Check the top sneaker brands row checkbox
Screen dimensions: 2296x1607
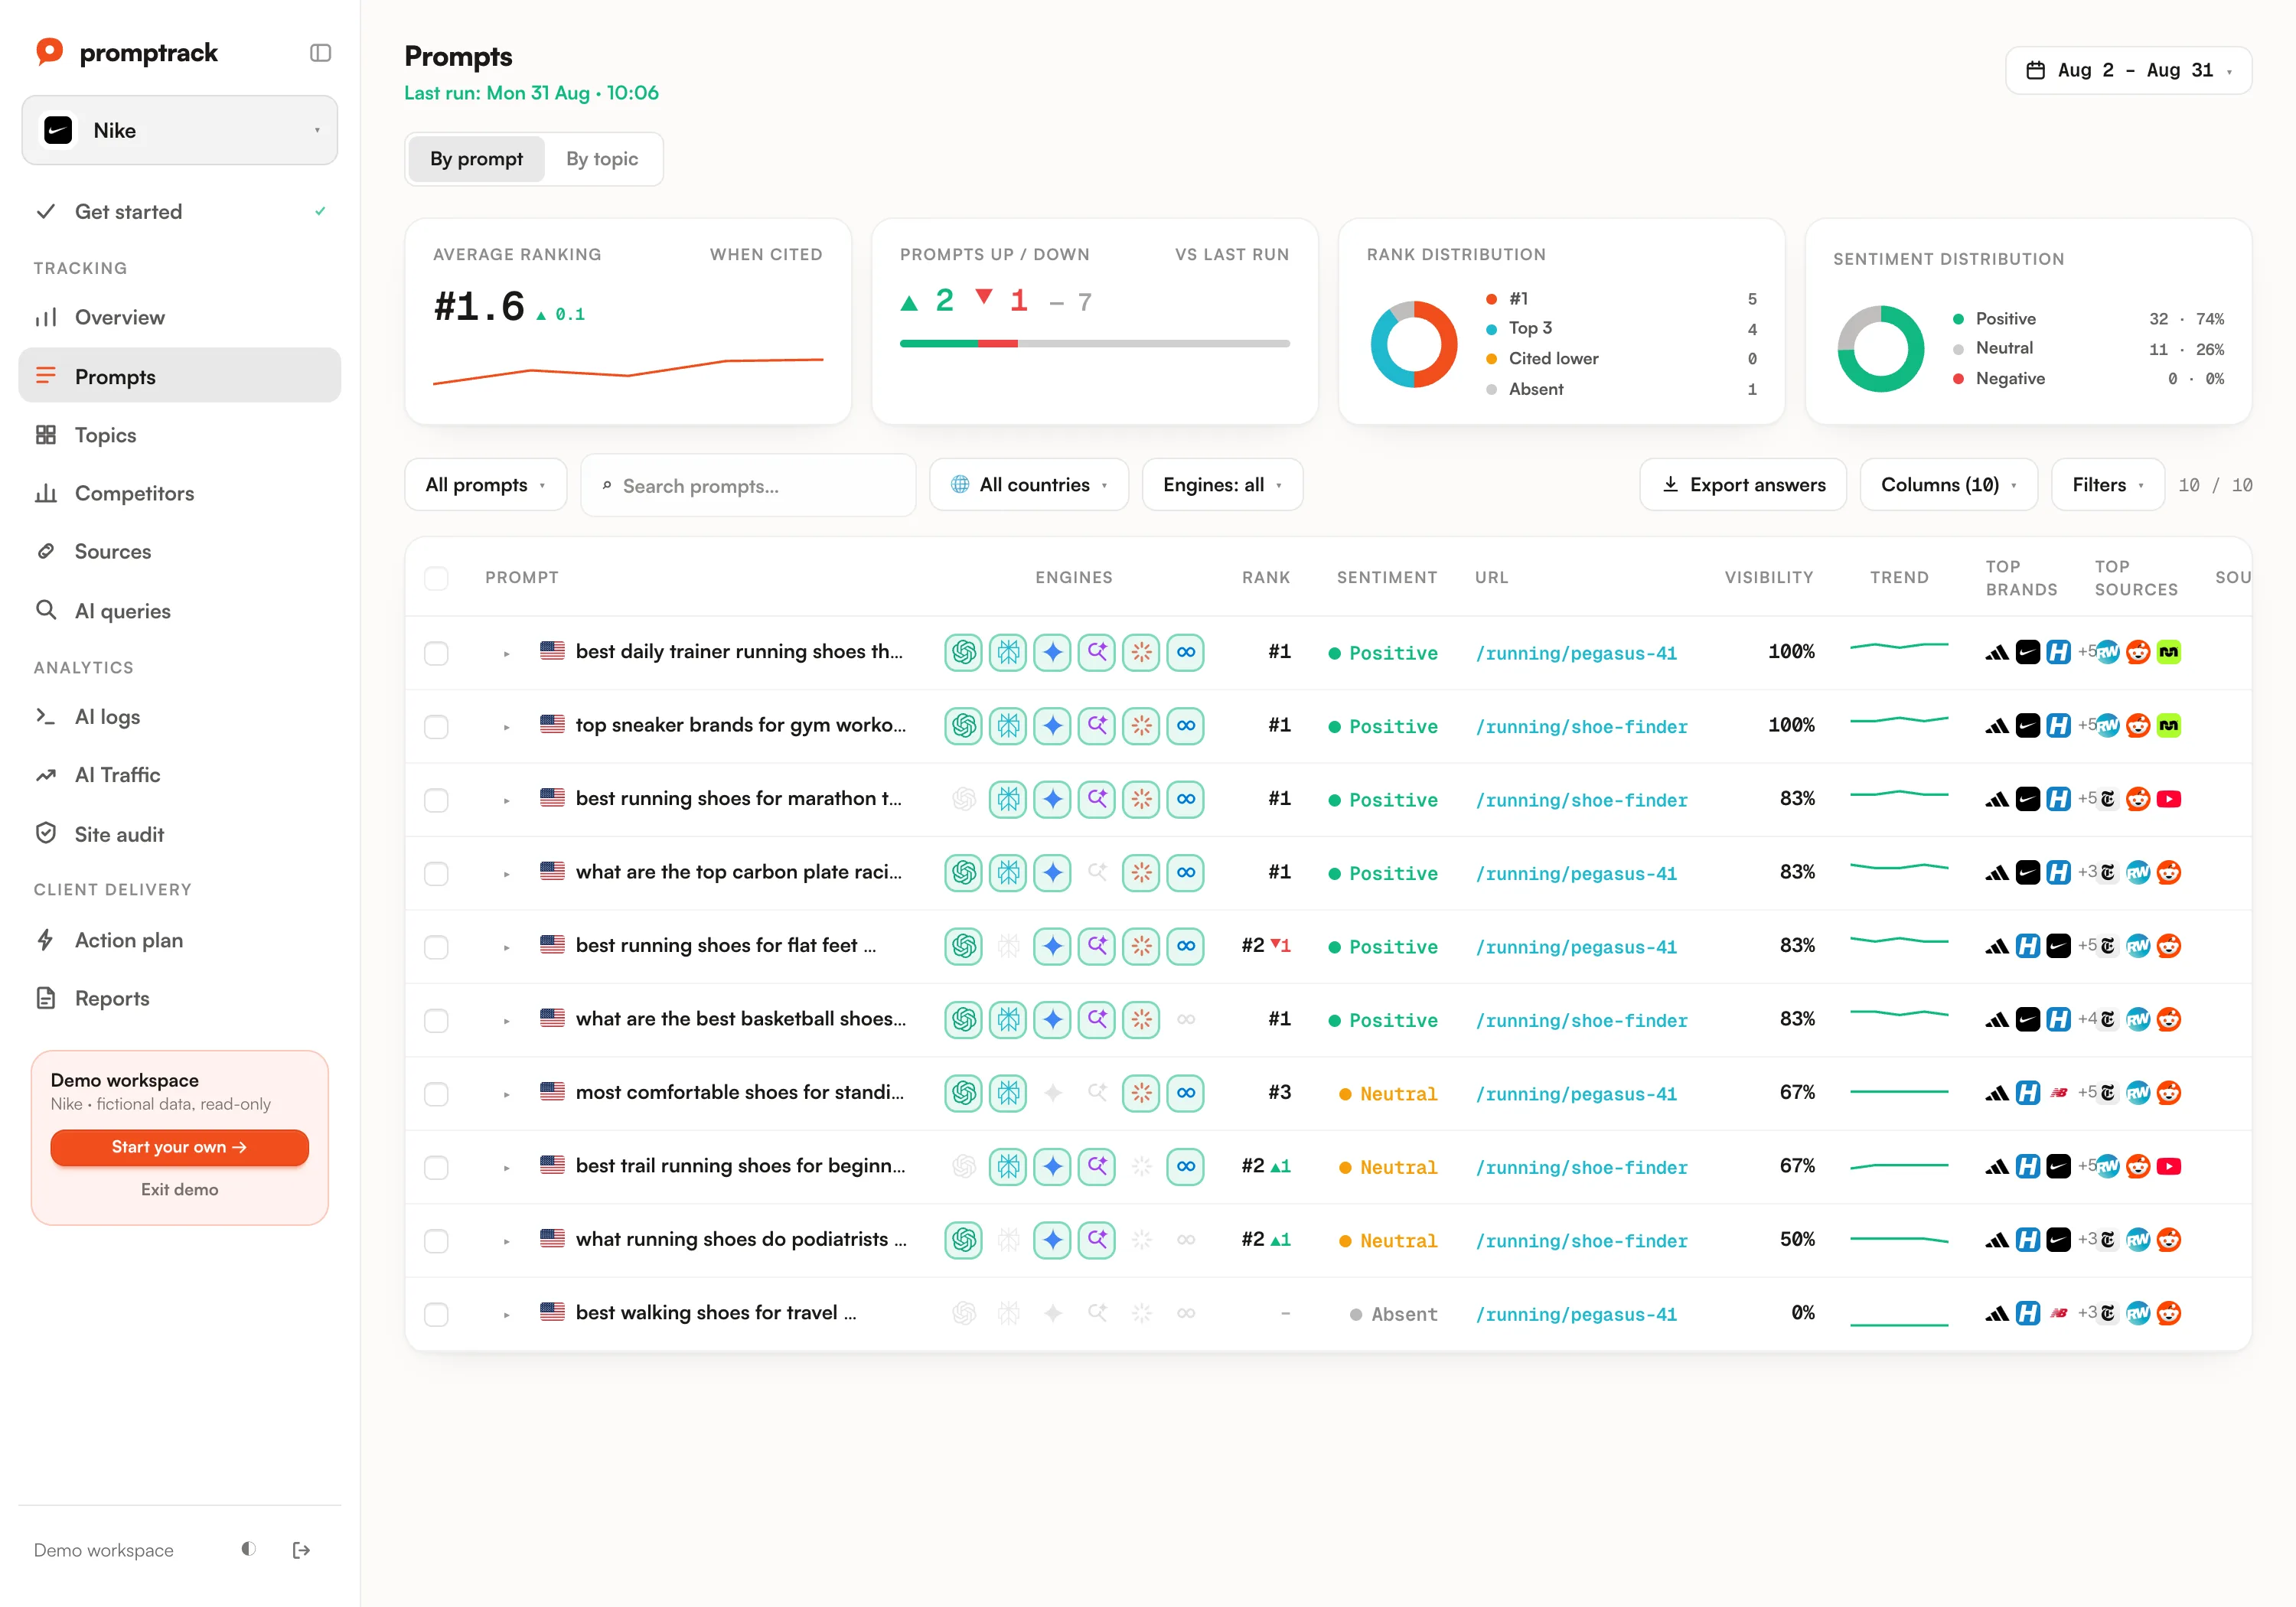point(436,726)
